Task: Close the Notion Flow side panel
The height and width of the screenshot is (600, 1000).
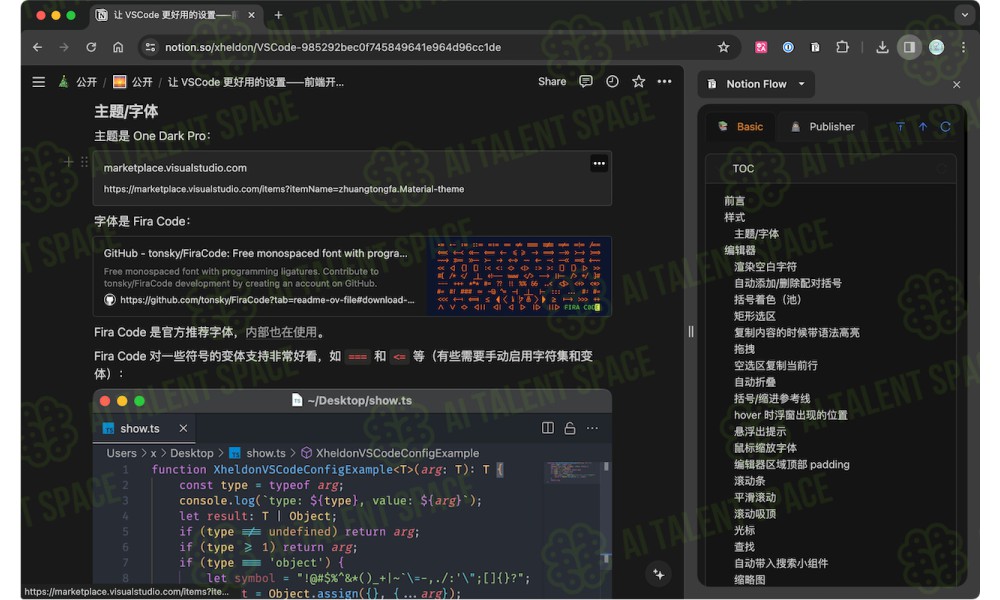Action: click(957, 84)
